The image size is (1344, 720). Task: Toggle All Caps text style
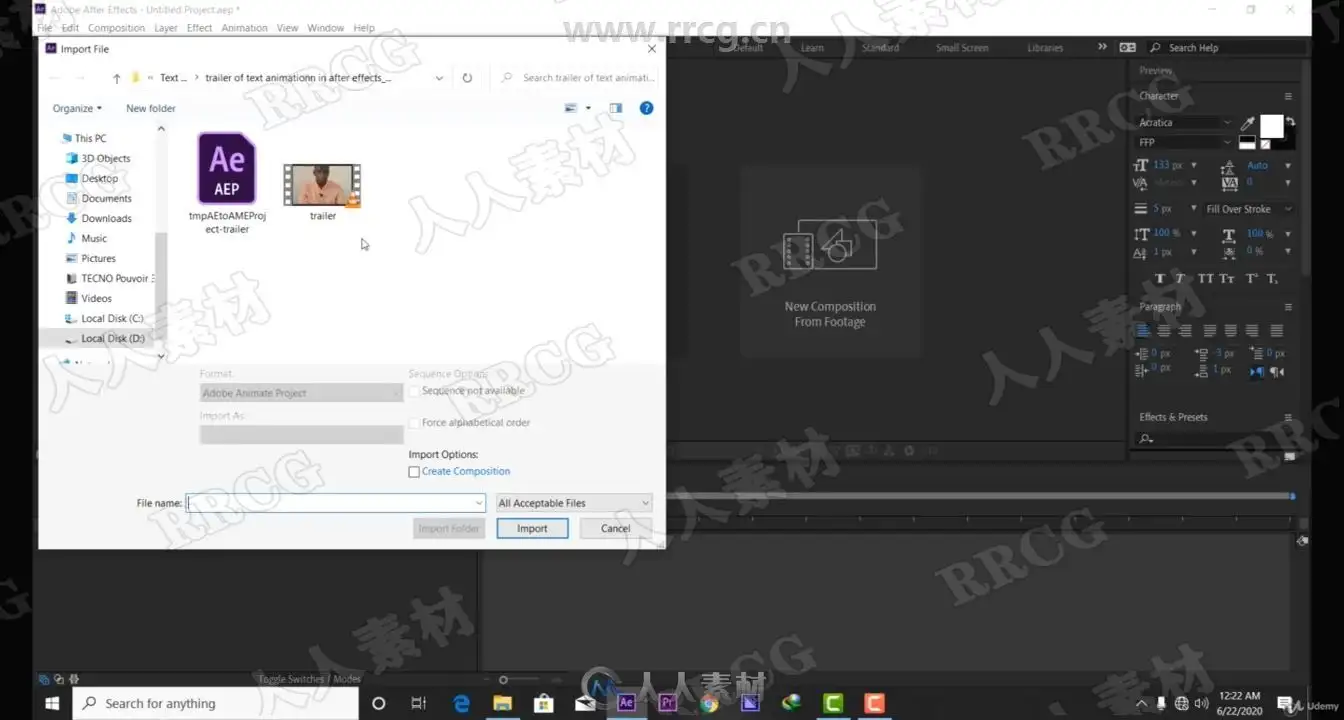[x=1205, y=278]
